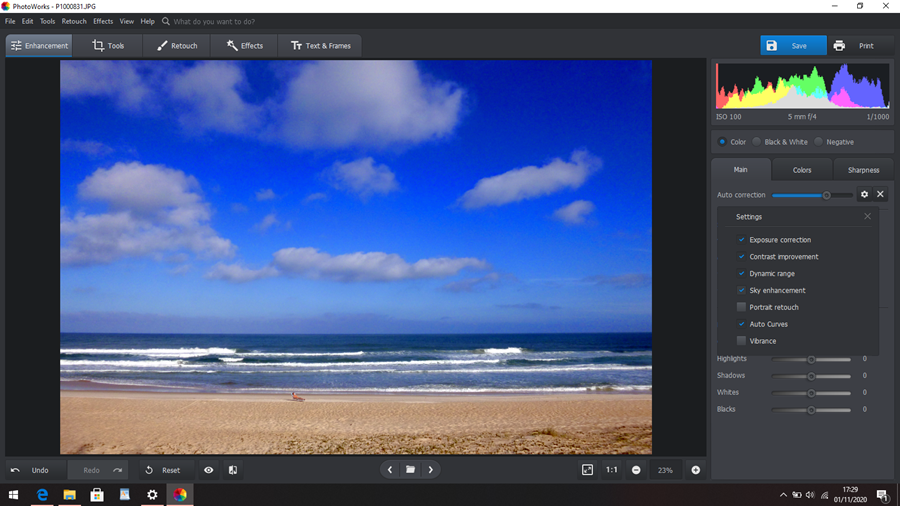Screen dimensions: 900x506
Task: Open the Effects menu in menu bar
Action: tap(103, 21)
